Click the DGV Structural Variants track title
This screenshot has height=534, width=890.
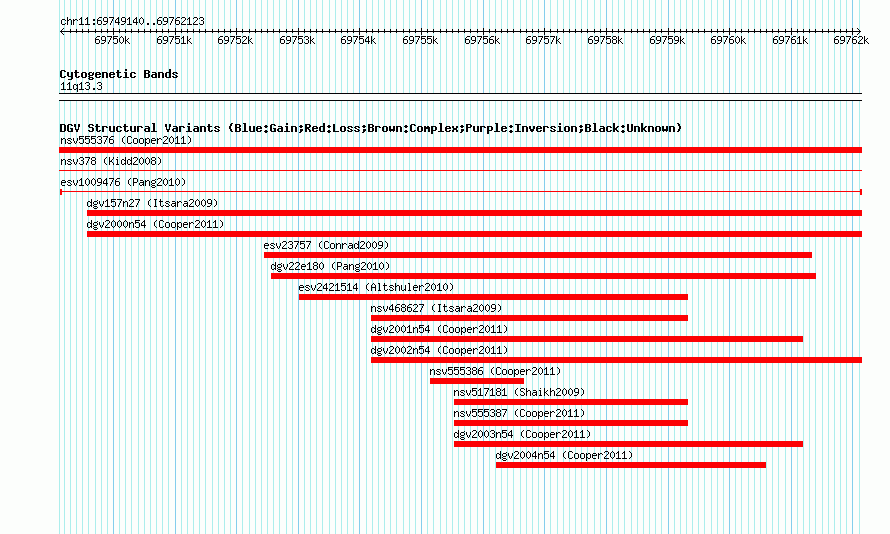pyautogui.click(x=371, y=128)
